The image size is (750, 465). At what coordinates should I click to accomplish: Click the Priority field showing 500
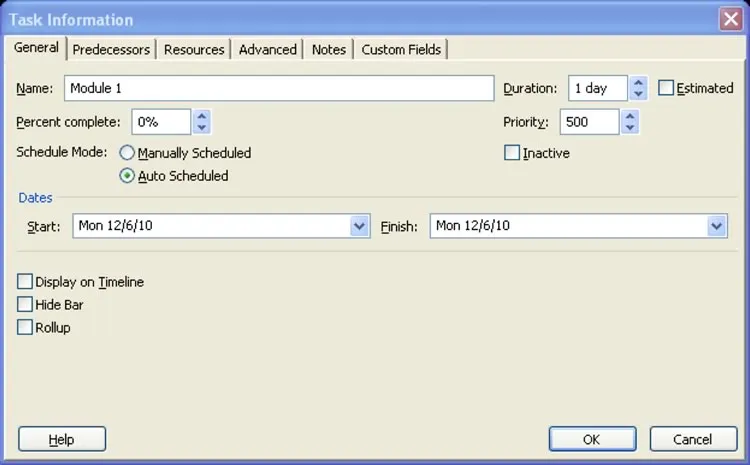pyautogui.click(x=589, y=122)
